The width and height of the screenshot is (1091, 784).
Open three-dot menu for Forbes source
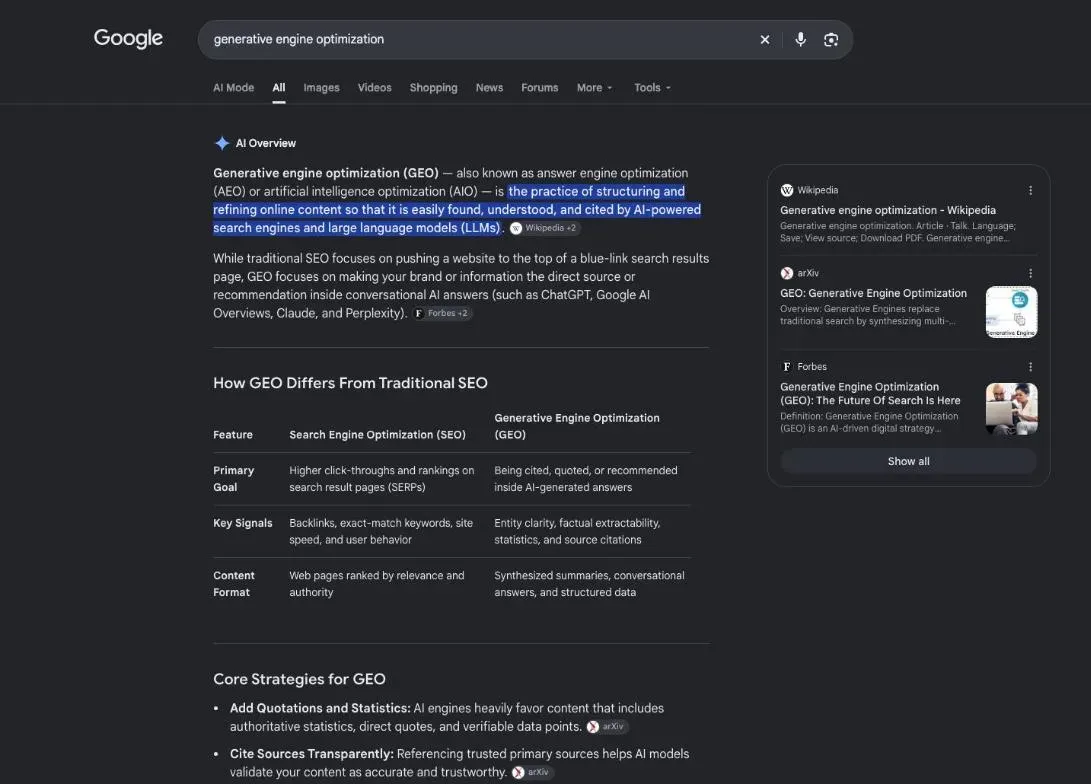coord(1030,367)
